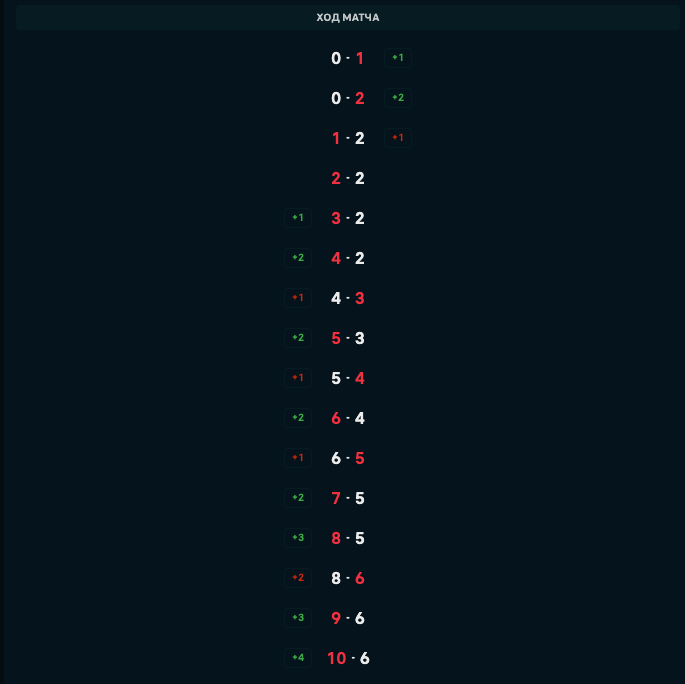
Task: Select the +1 badge next to score 3 - 2
Action: (298, 218)
